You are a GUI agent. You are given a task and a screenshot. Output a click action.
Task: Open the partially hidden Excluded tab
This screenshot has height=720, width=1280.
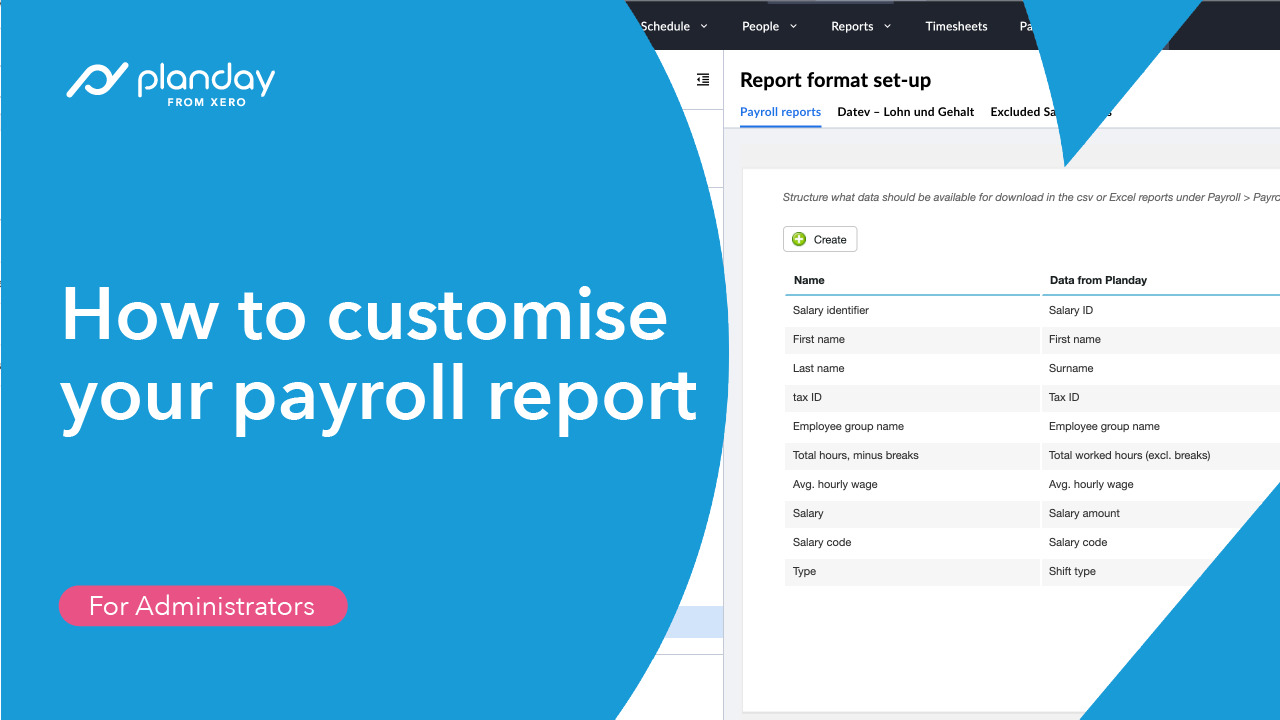(x=1022, y=112)
